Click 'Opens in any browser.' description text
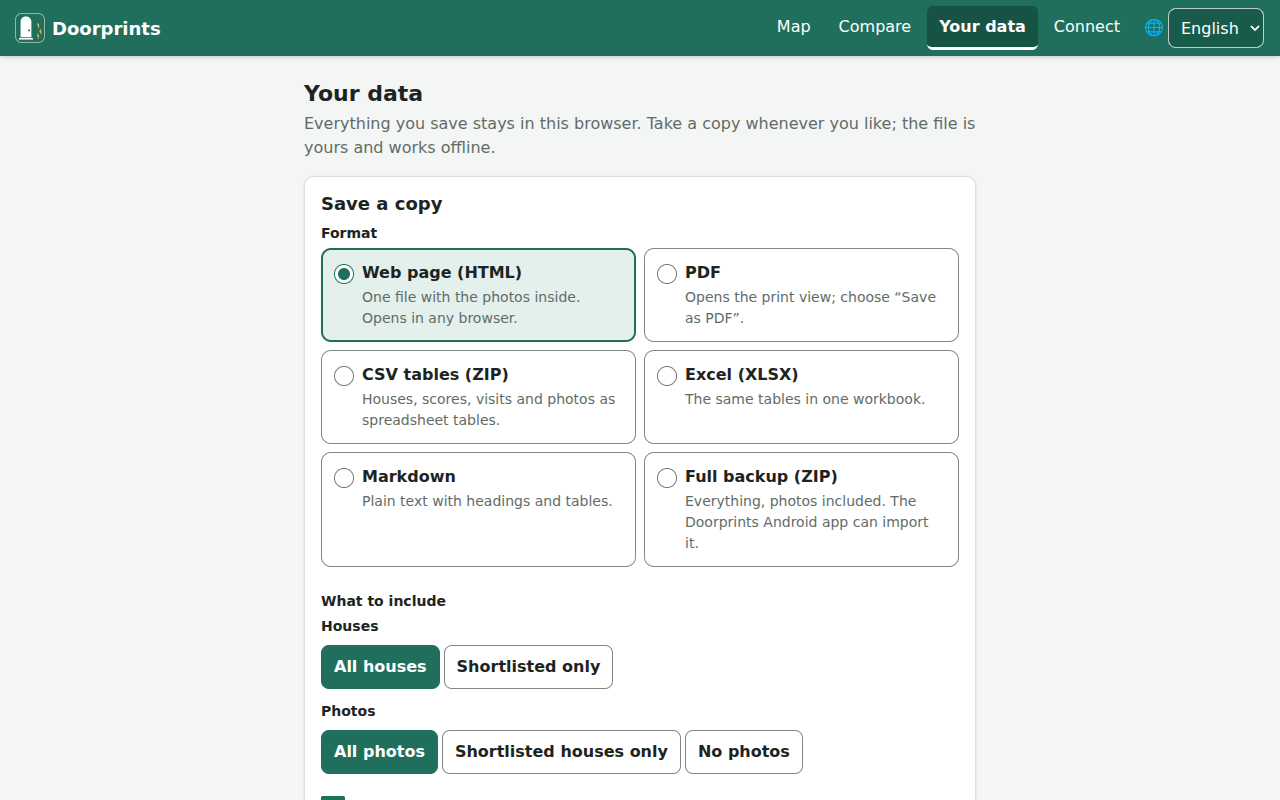This screenshot has height=800, width=1280. click(439, 318)
